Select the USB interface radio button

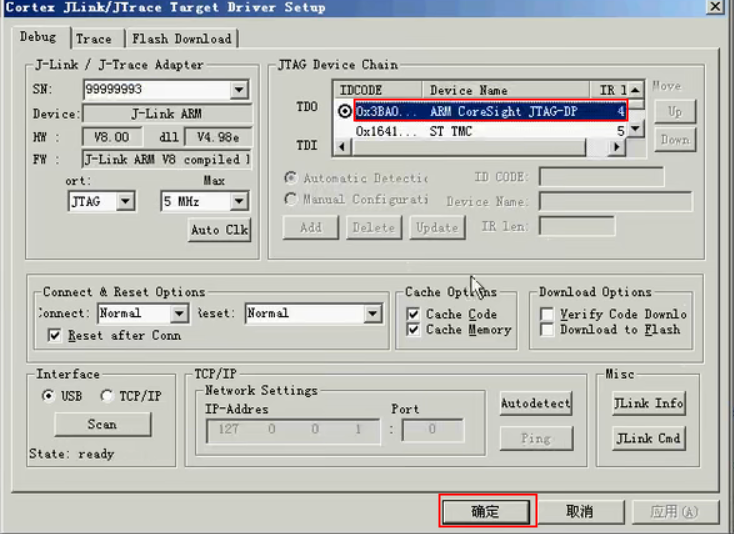click(48, 396)
